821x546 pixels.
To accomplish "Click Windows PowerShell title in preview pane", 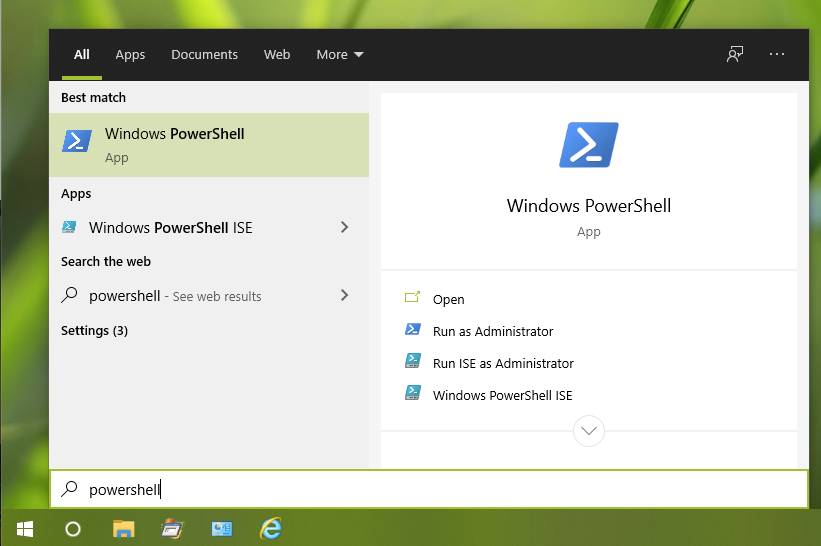I will 589,206.
